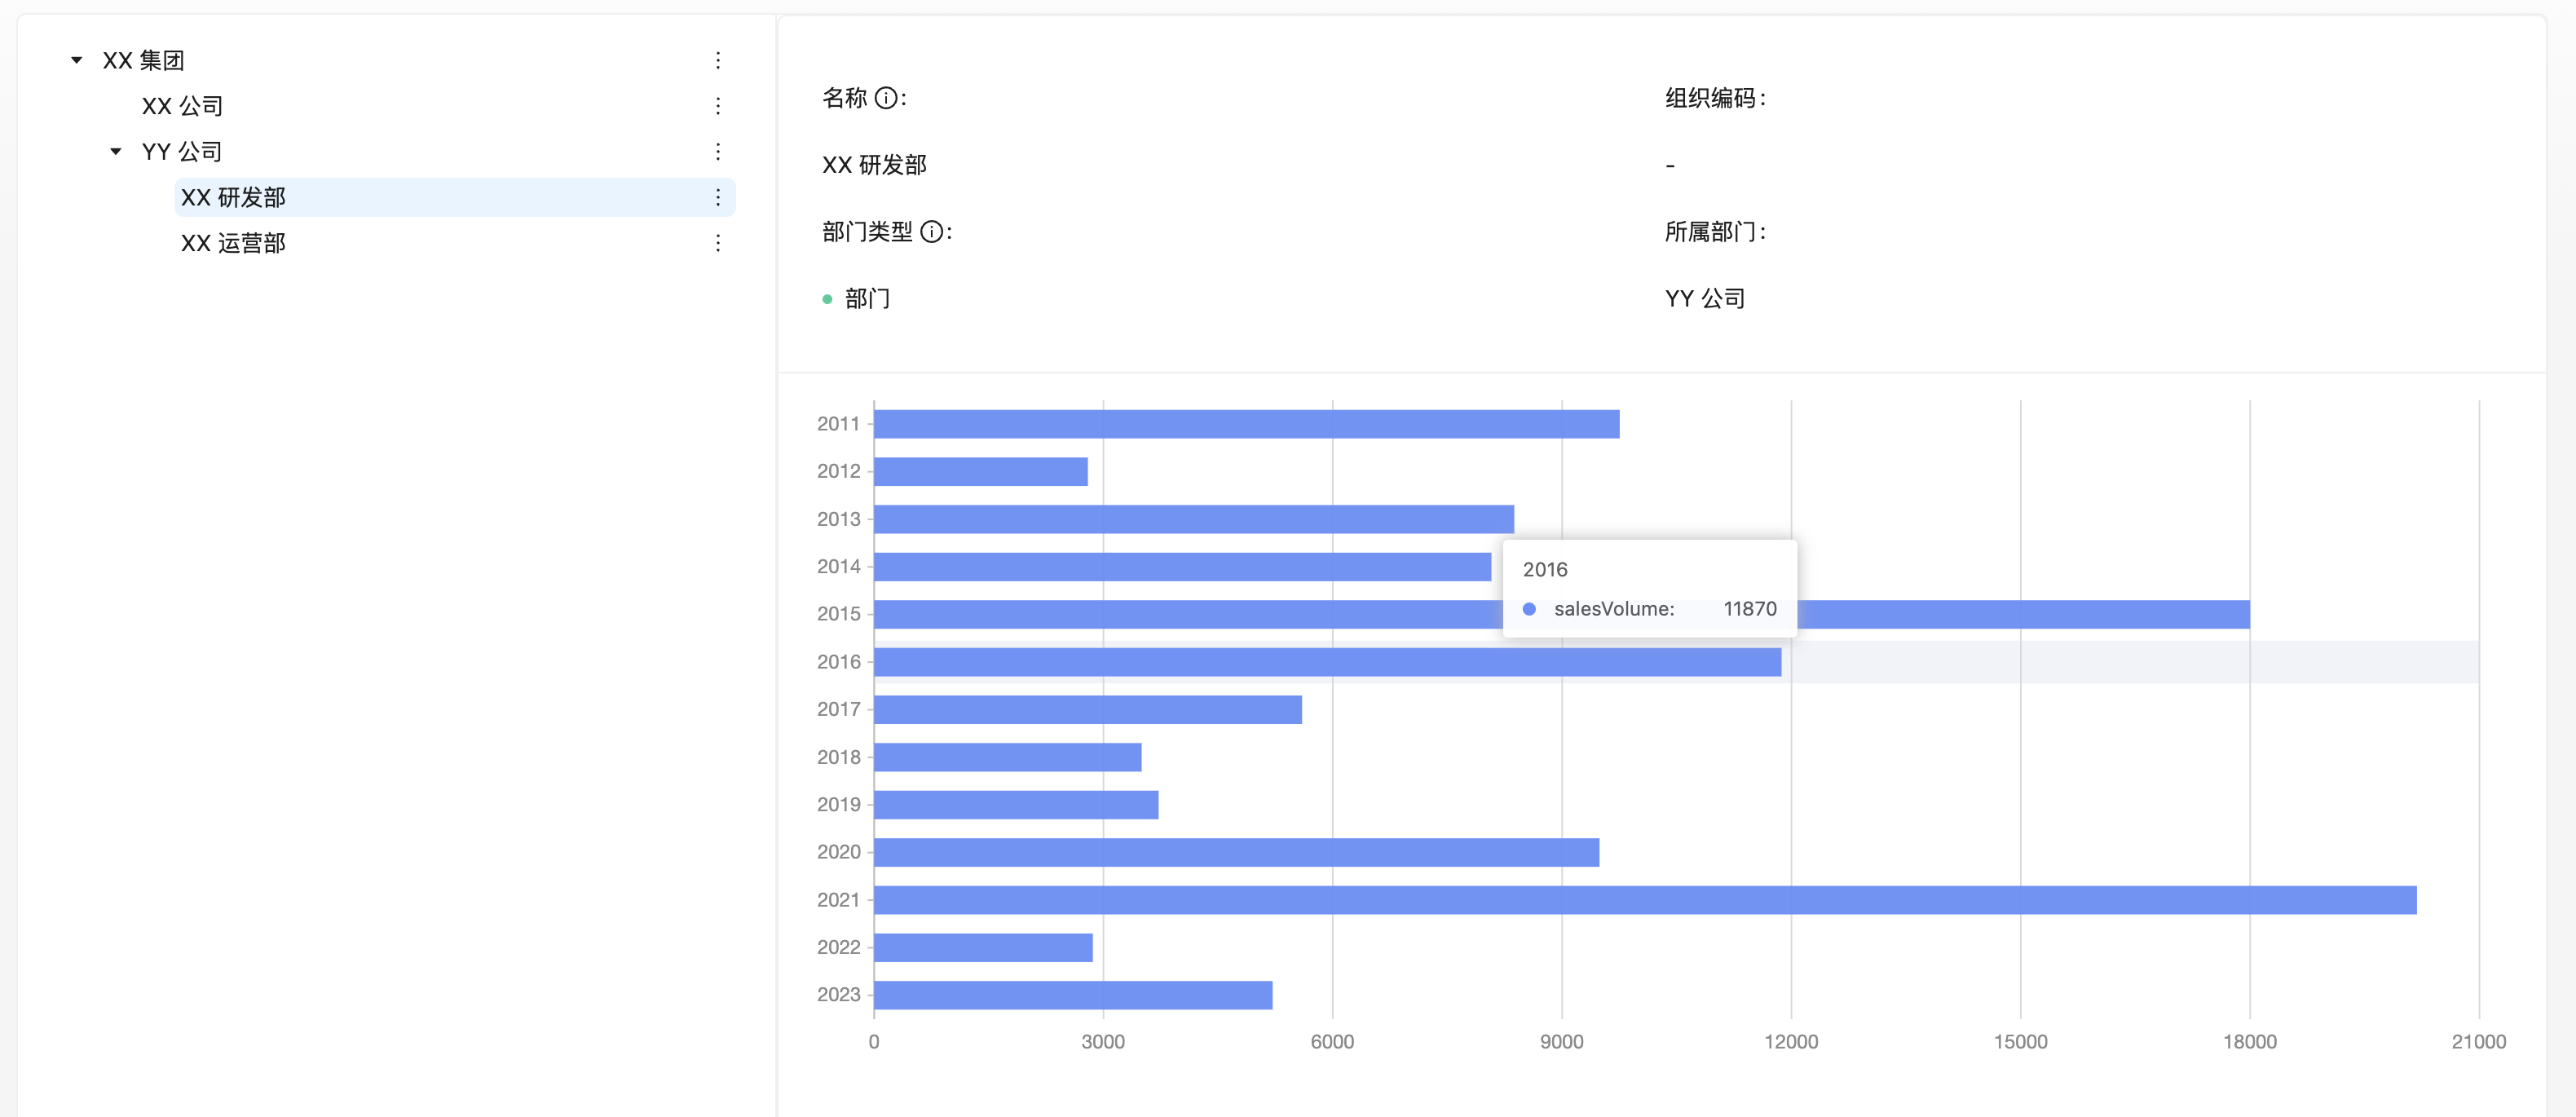This screenshot has width=2576, height=1117.
Task: Click the 2018 y-axis label
Action: [x=838, y=757]
